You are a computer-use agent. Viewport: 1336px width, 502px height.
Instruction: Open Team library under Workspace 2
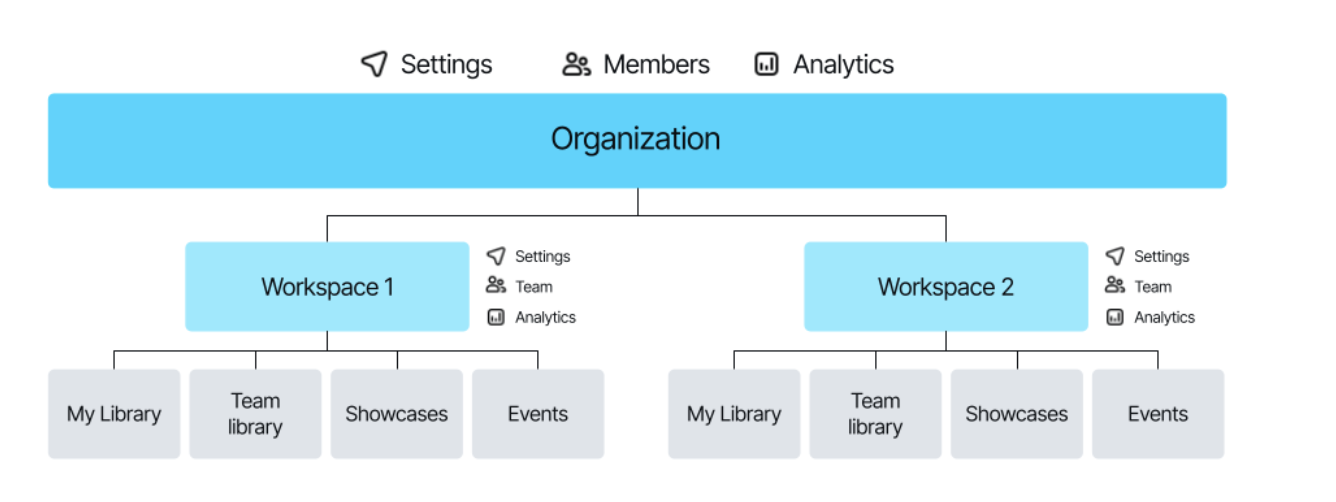pyautogui.click(x=875, y=414)
